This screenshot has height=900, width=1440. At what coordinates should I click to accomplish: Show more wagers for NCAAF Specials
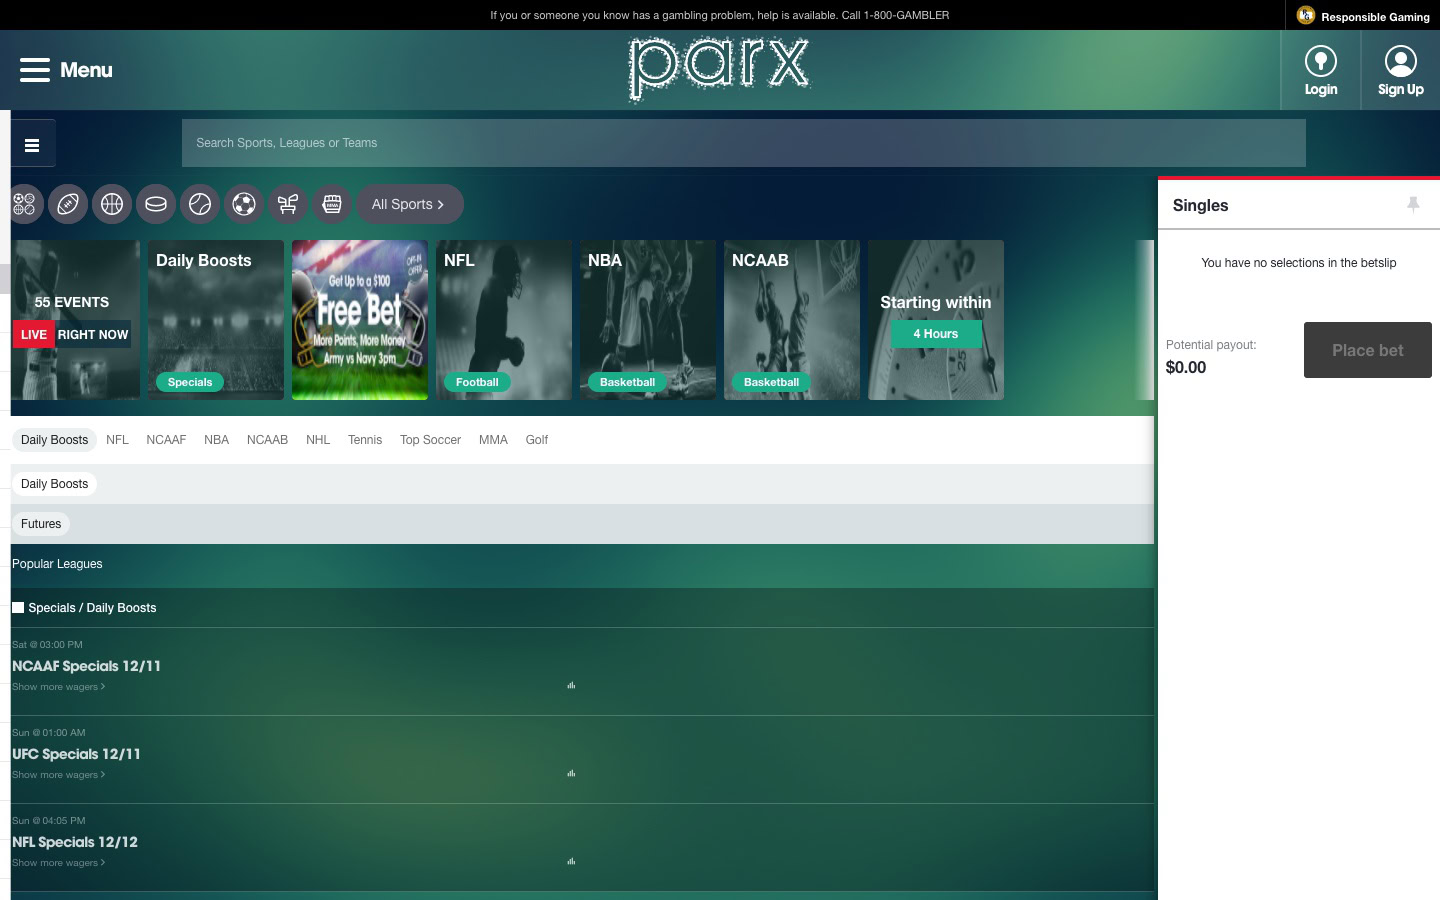(x=58, y=687)
